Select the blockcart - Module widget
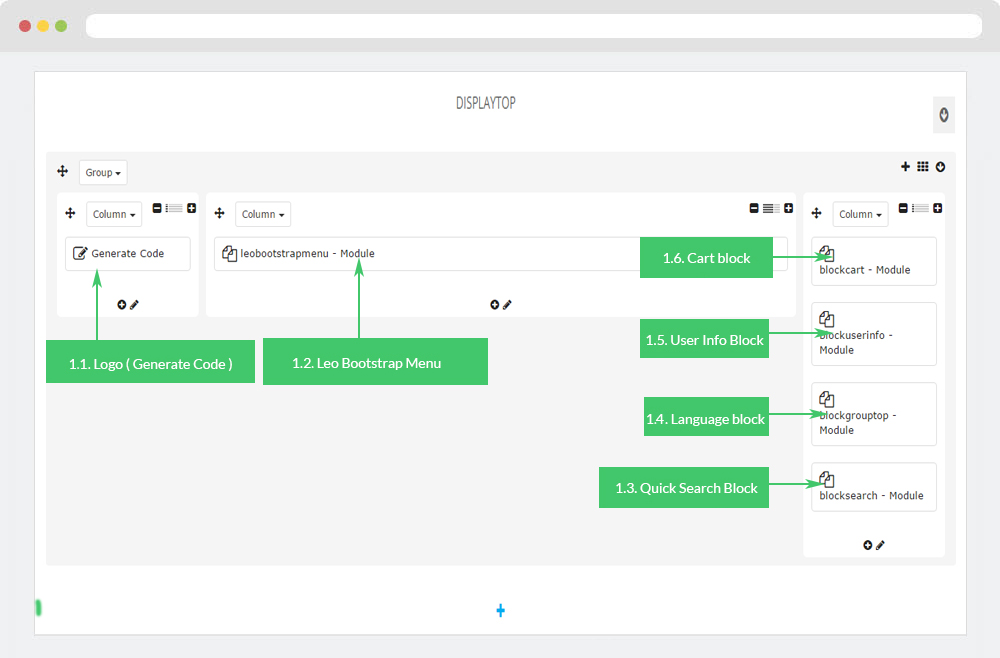 click(874, 261)
